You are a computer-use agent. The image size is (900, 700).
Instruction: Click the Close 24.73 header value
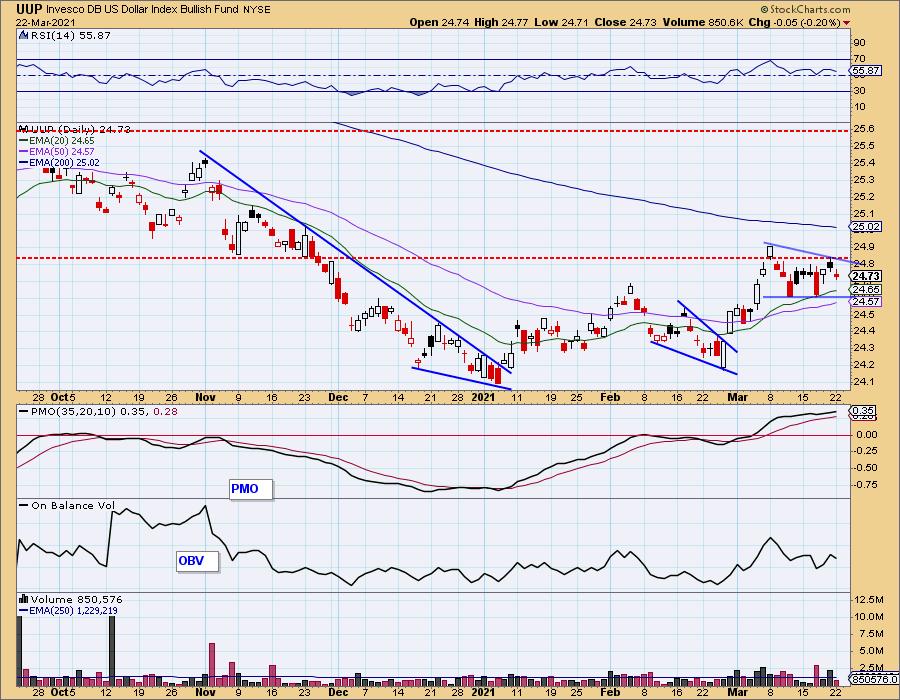(x=625, y=22)
